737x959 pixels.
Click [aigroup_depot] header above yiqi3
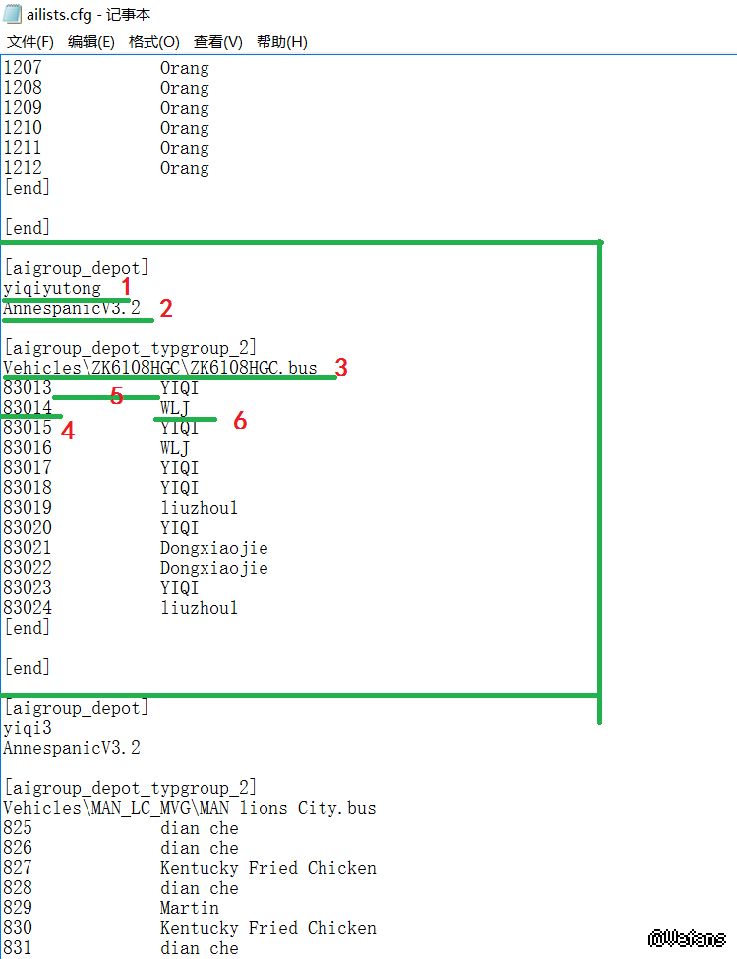coord(76,708)
